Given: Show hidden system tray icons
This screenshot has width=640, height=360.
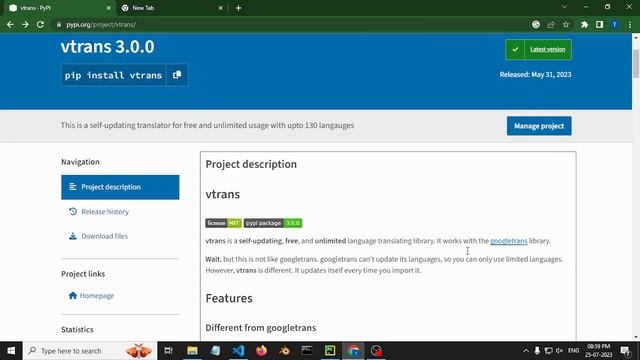Looking at the screenshot, I should pyautogui.click(x=526, y=351).
